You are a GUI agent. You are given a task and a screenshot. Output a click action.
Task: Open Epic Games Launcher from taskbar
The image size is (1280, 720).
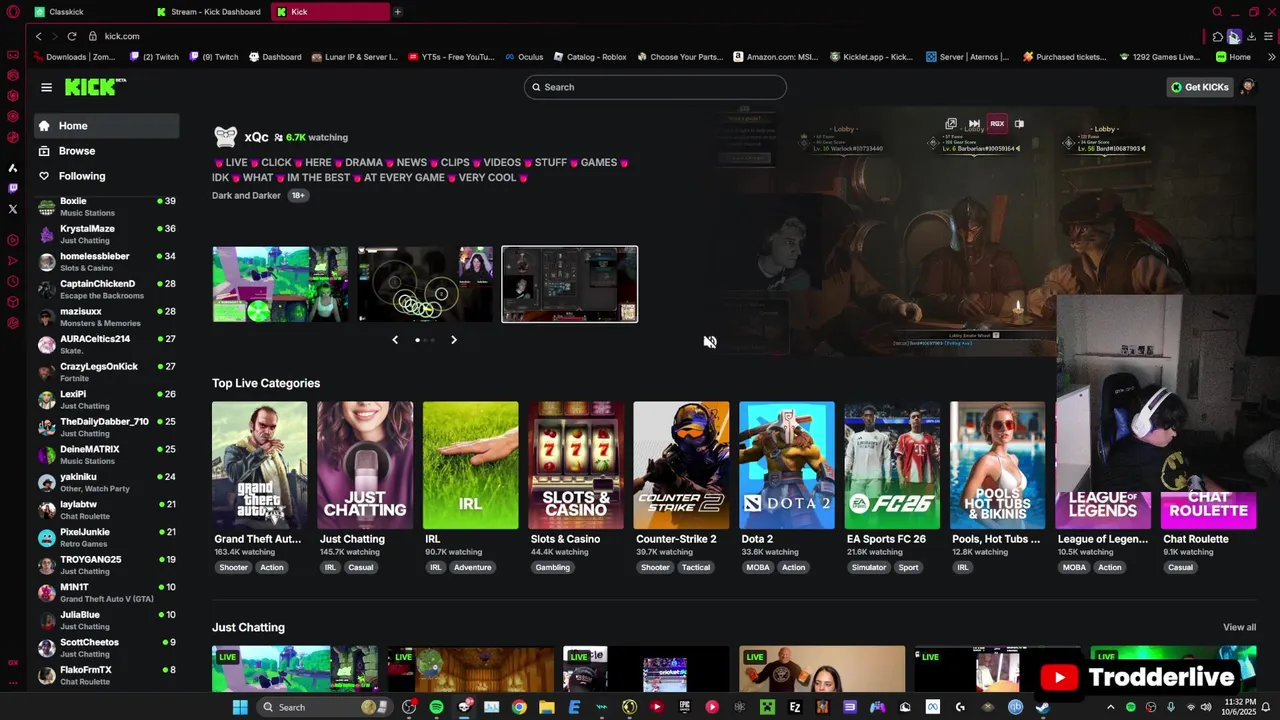click(x=685, y=707)
